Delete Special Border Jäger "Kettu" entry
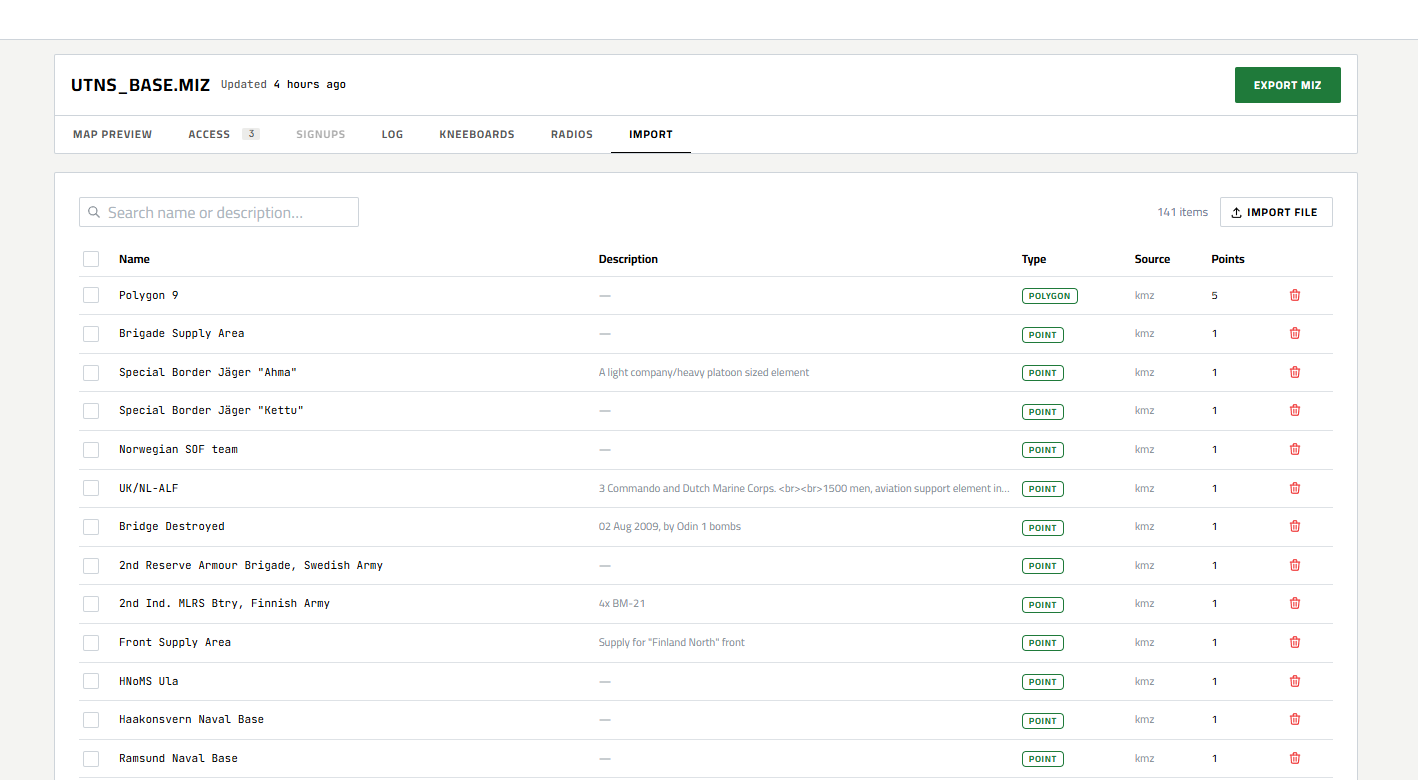Viewport: 1418px width, 780px height. click(x=1295, y=410)
